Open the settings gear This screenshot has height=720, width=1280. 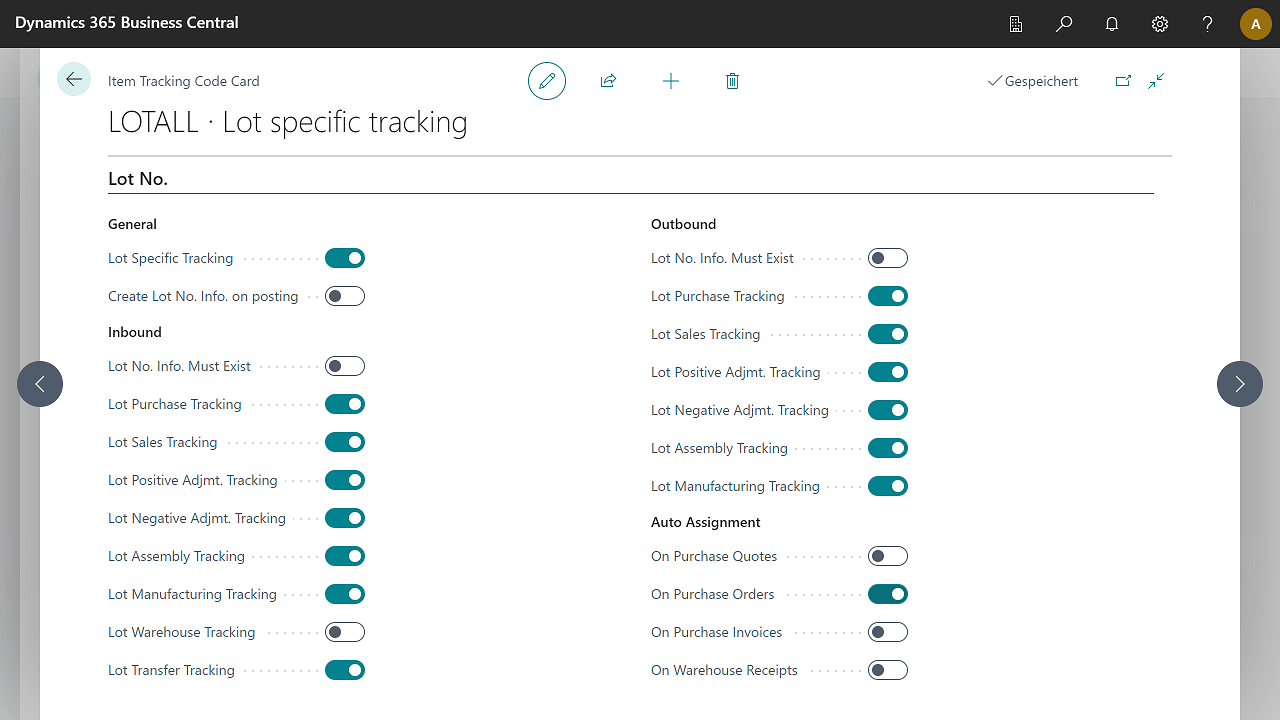click(1160, 24)
